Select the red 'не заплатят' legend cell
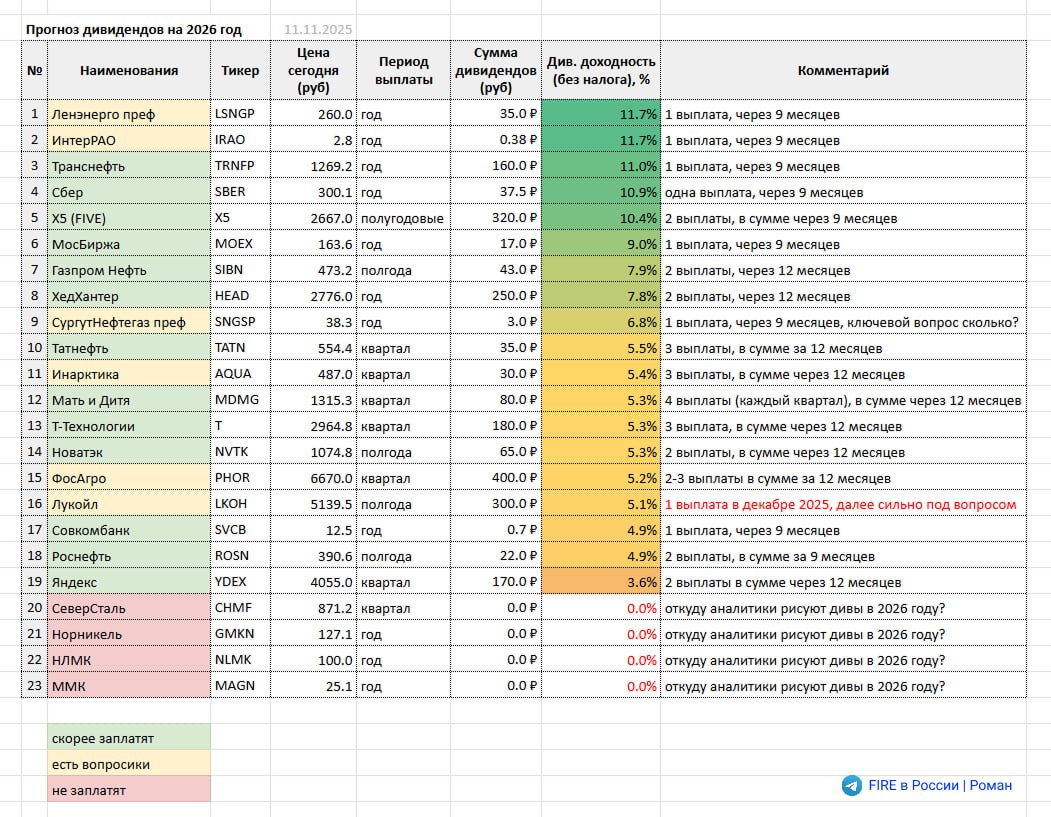1051x817 pixels. pyautogui.click(x=129, y=790)
